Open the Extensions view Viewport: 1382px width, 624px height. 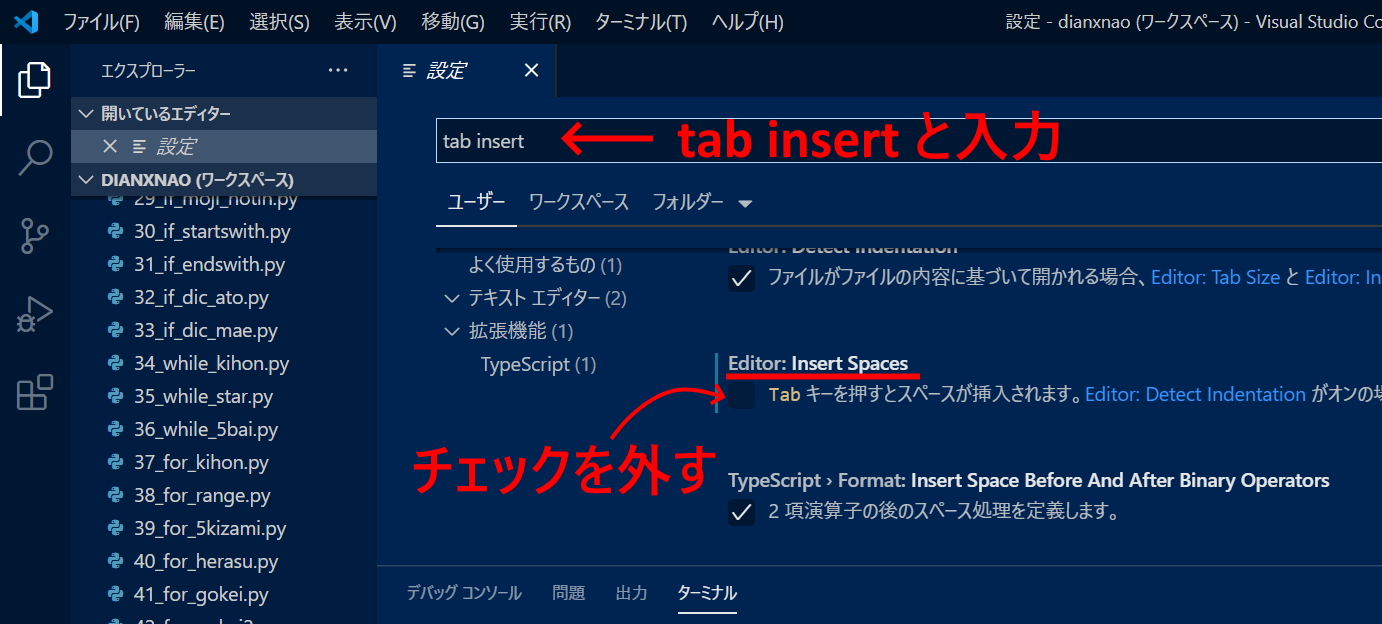click(x=34, y=392)
